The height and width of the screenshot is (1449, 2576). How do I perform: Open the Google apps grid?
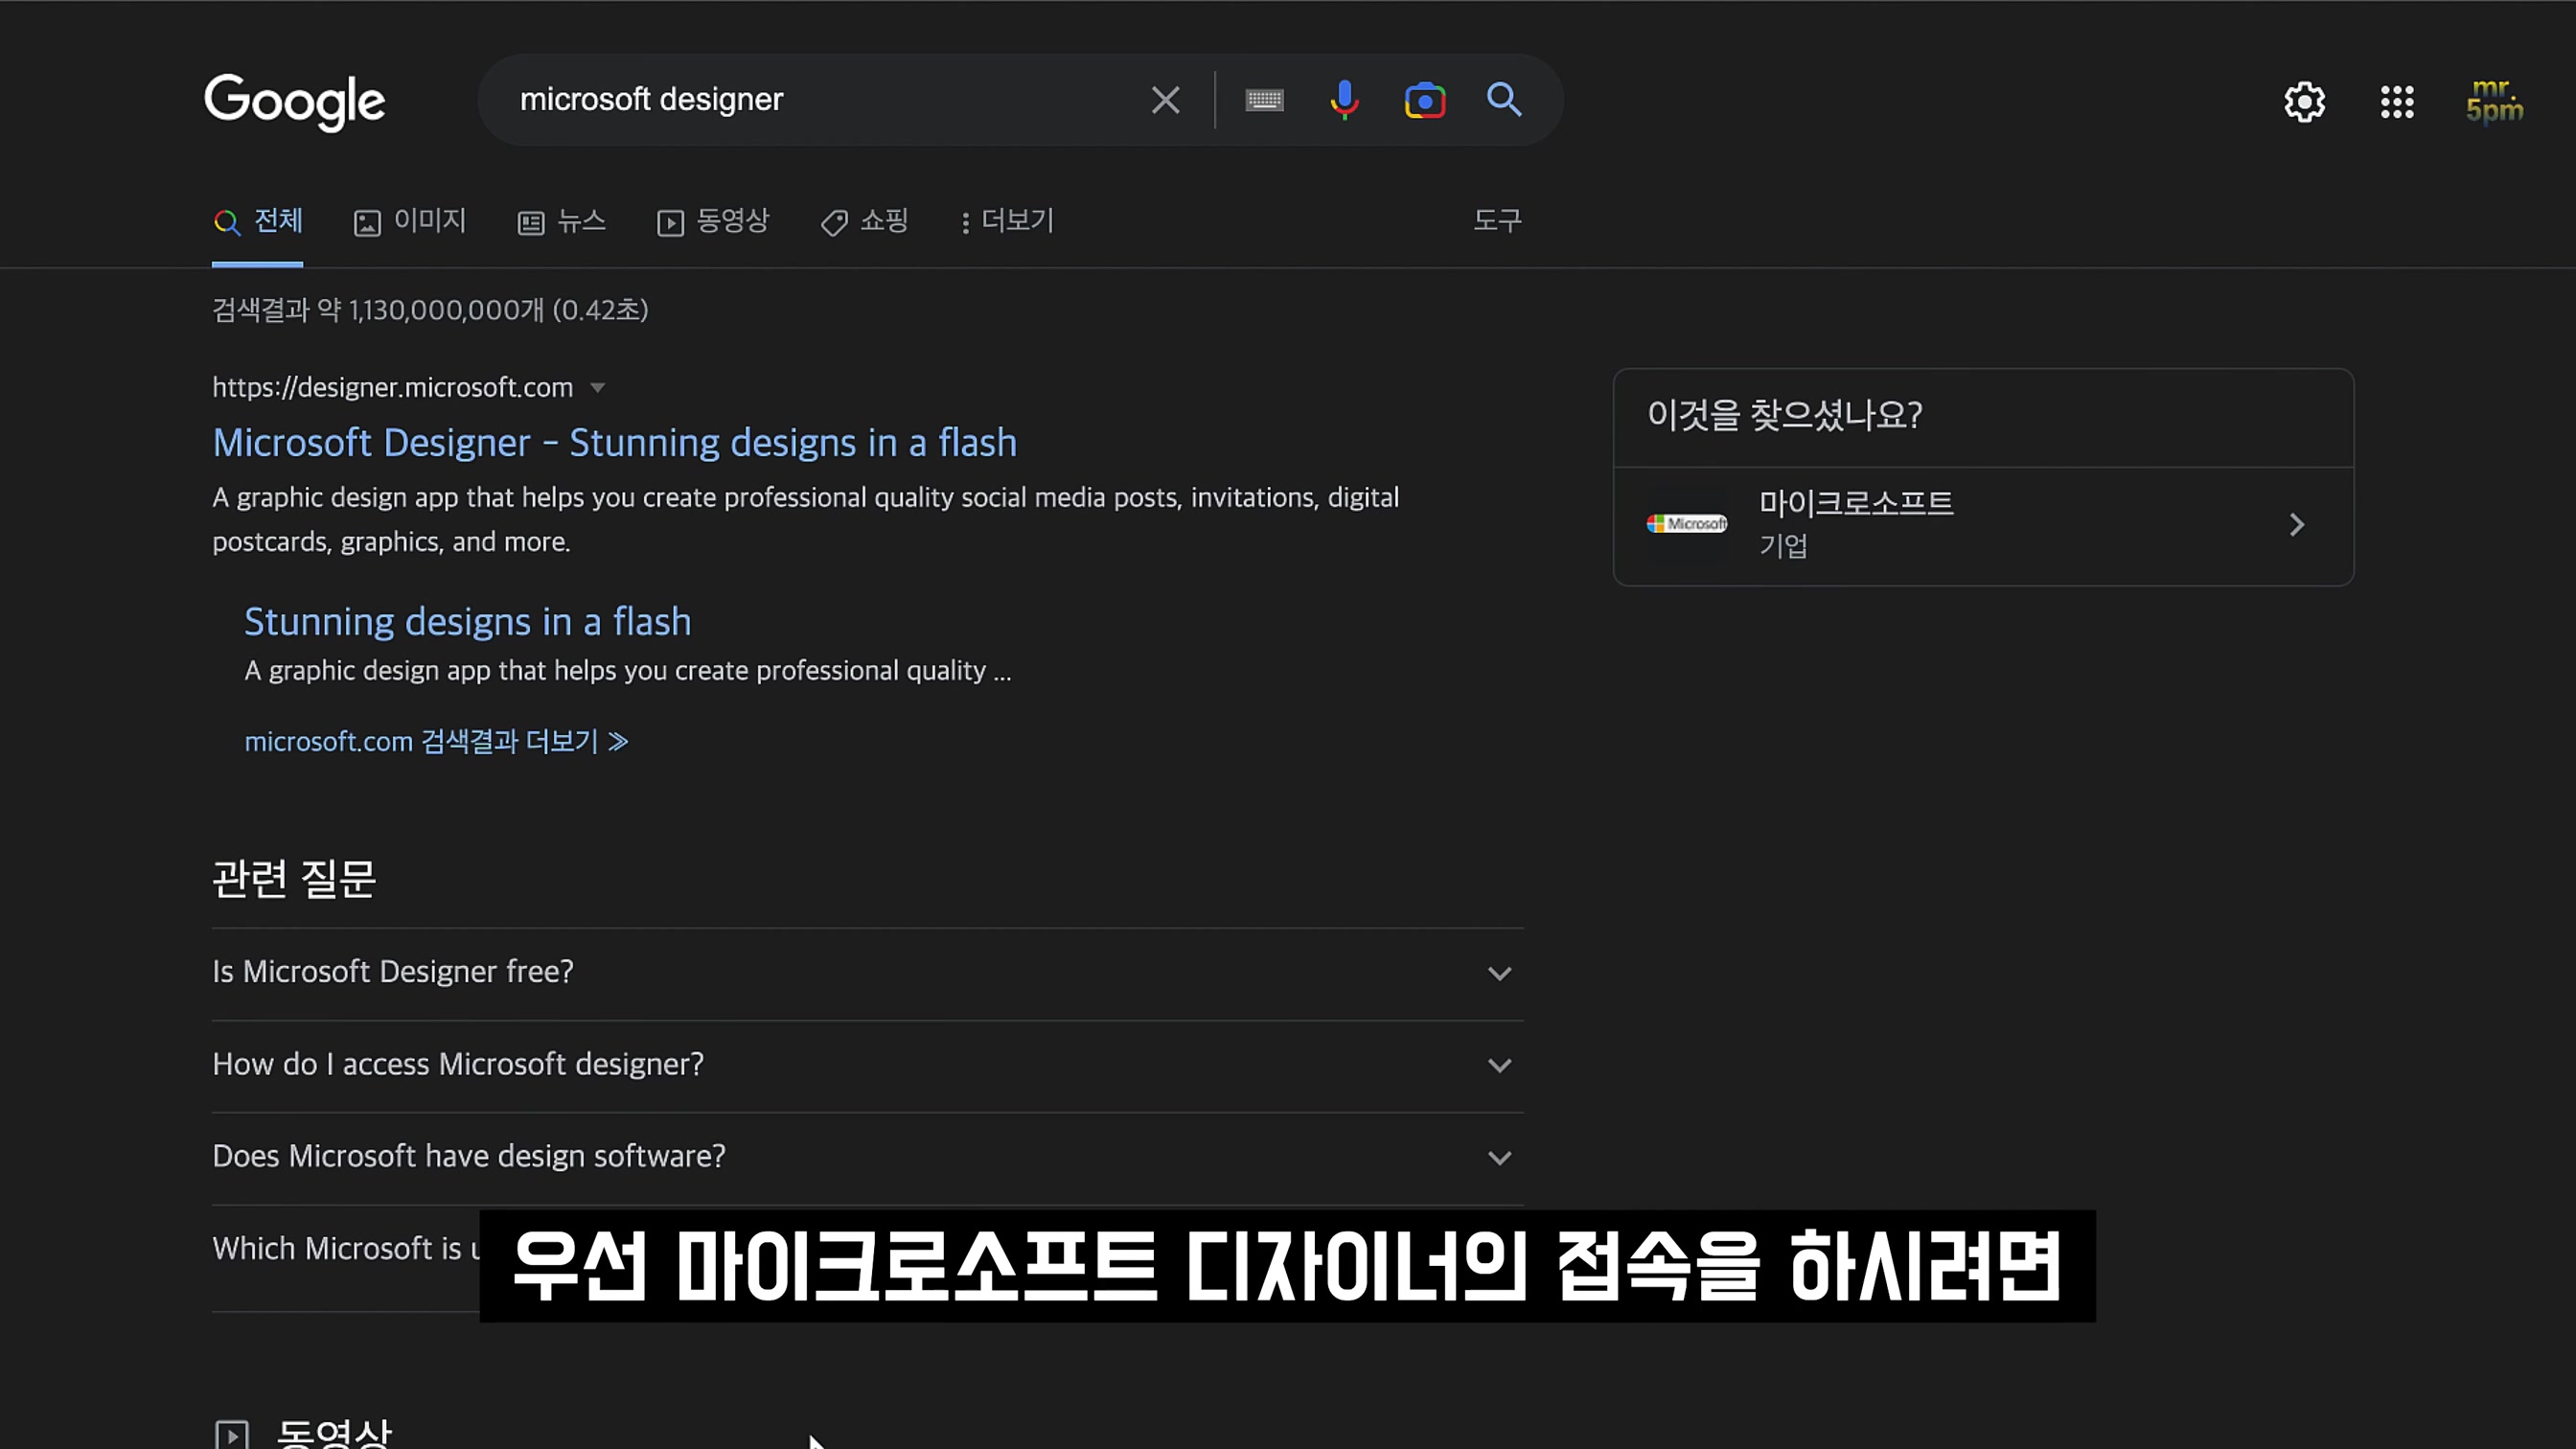pos(2397,102)
